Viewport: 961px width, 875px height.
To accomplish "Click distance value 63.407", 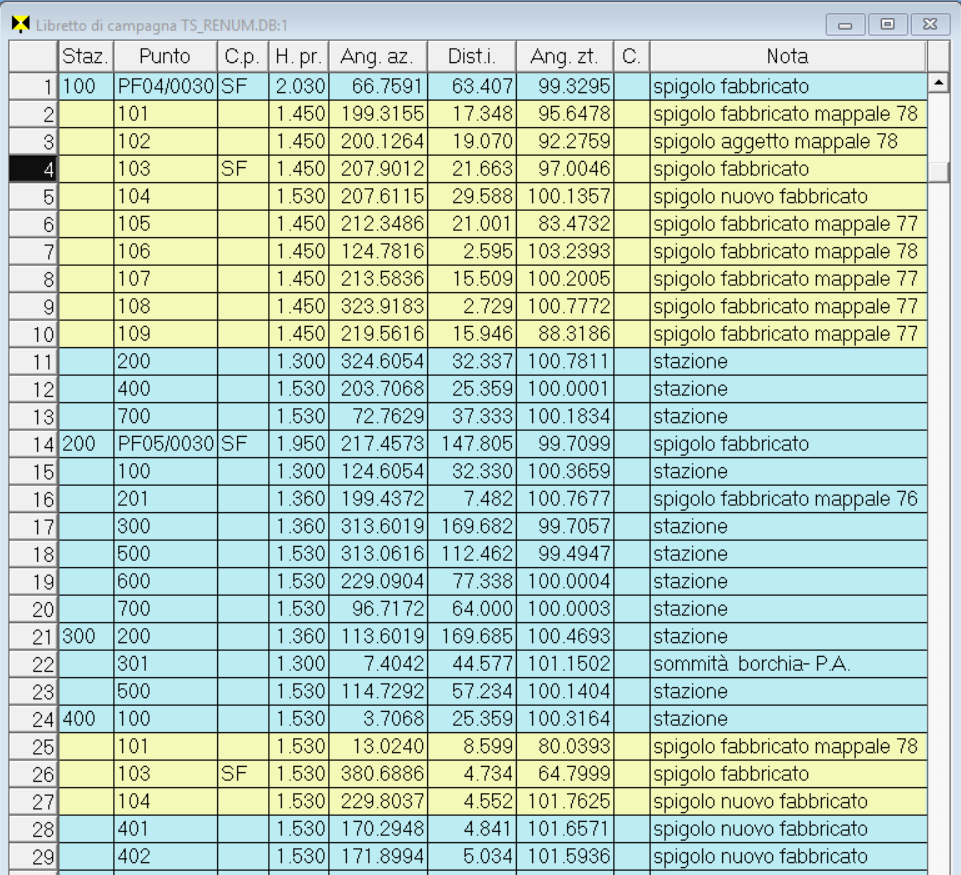I will click(x=472, y=86).
